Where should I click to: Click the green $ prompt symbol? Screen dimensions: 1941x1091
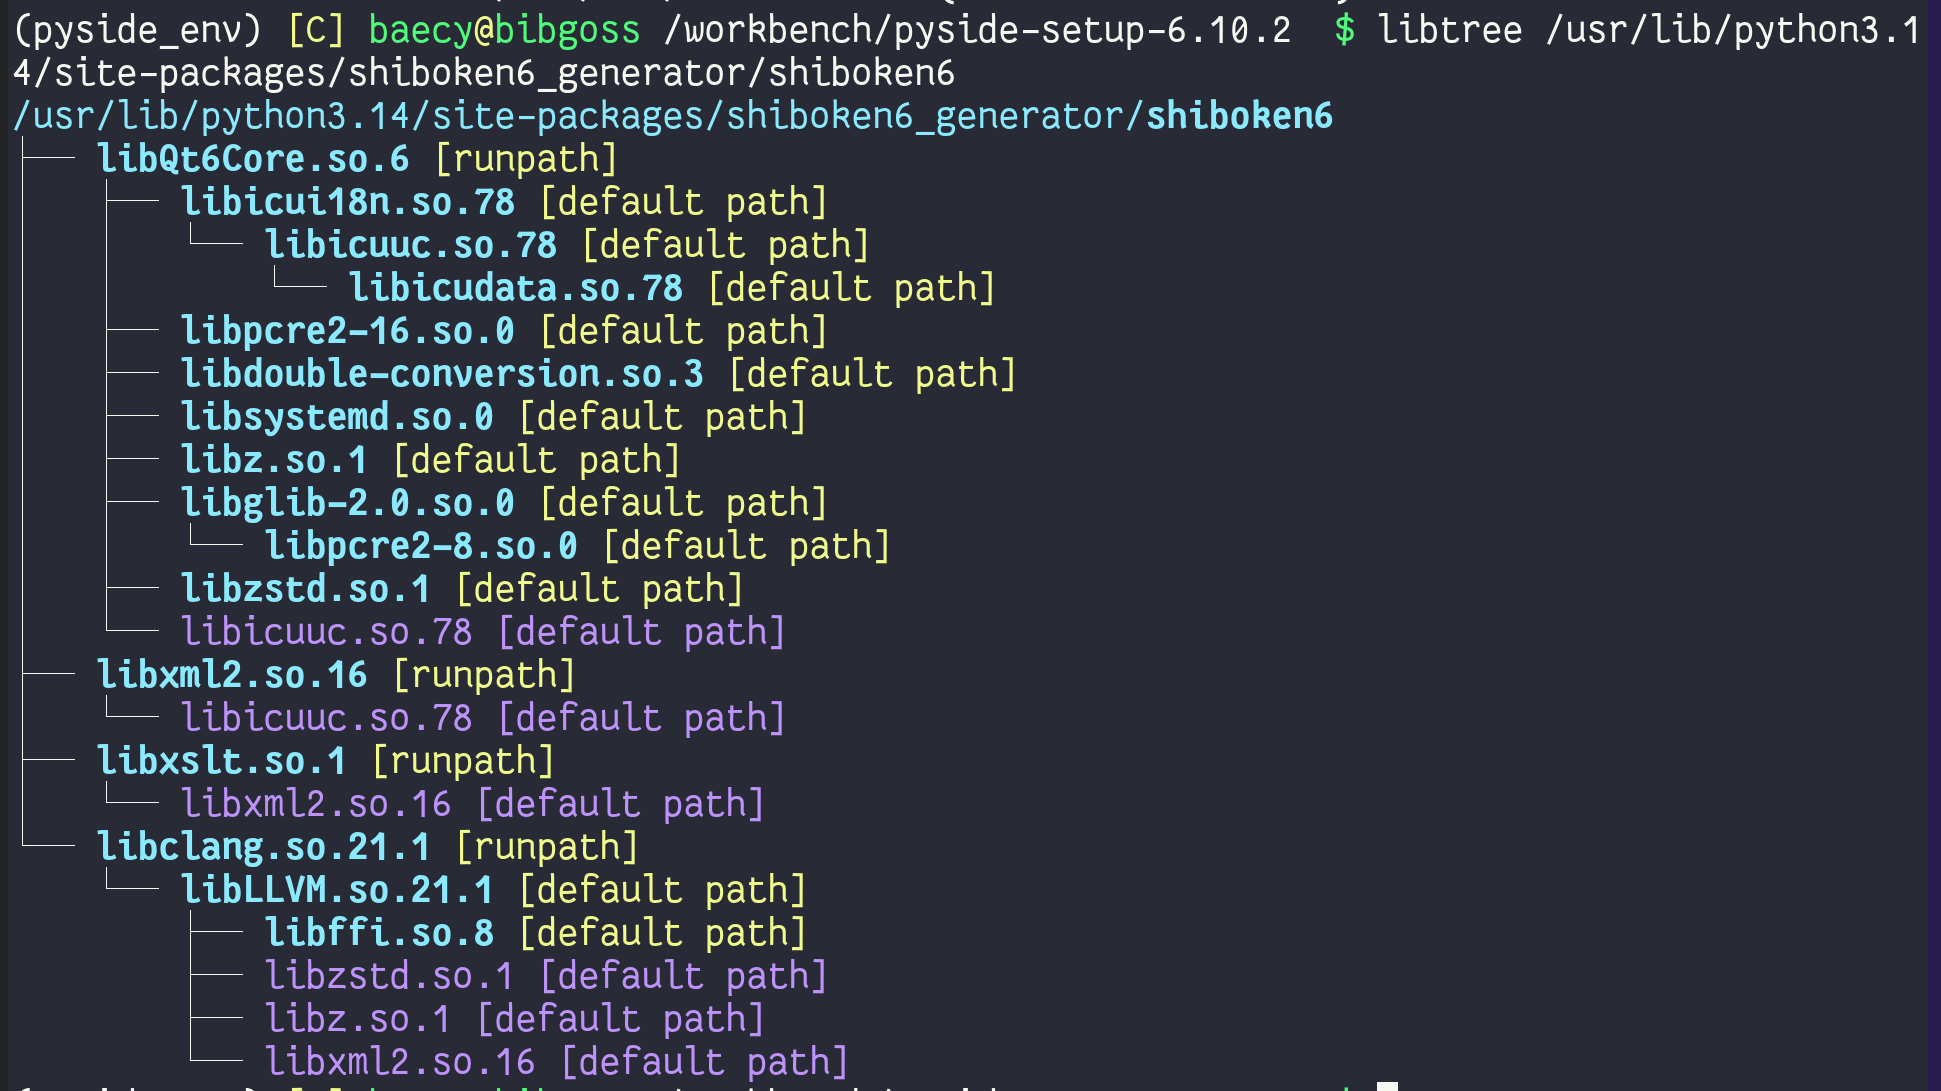1345,30
